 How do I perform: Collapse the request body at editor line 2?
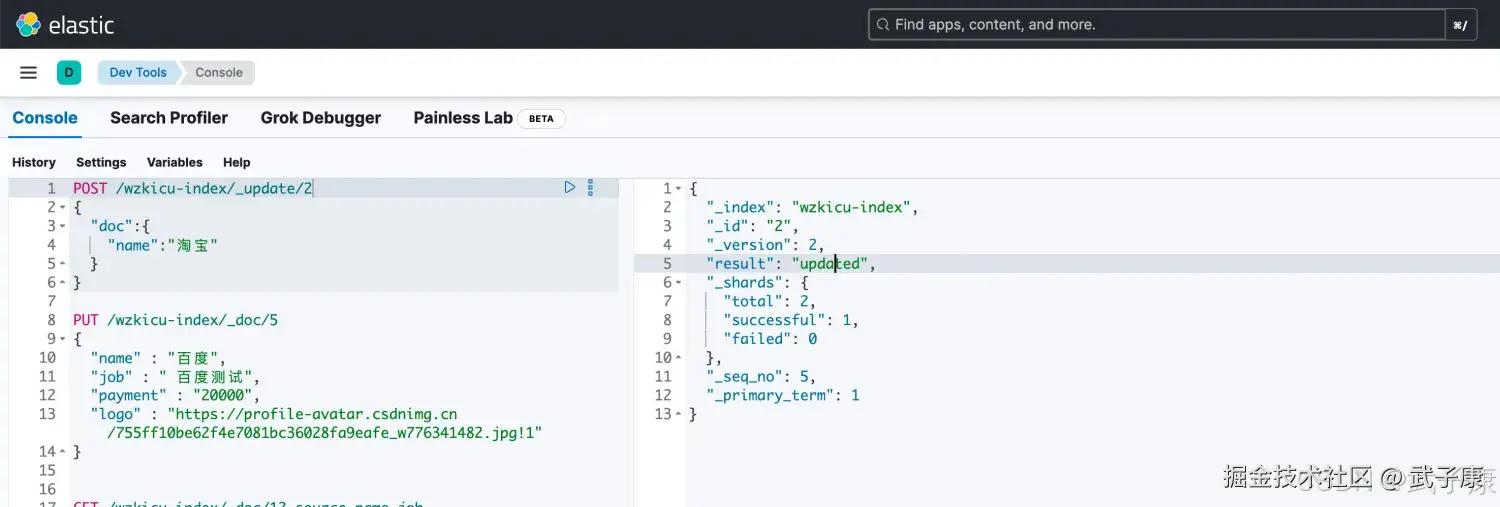click(62, 207)
